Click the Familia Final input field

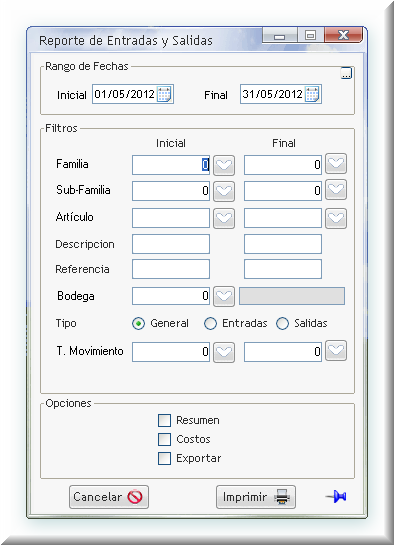click(283, 165)
